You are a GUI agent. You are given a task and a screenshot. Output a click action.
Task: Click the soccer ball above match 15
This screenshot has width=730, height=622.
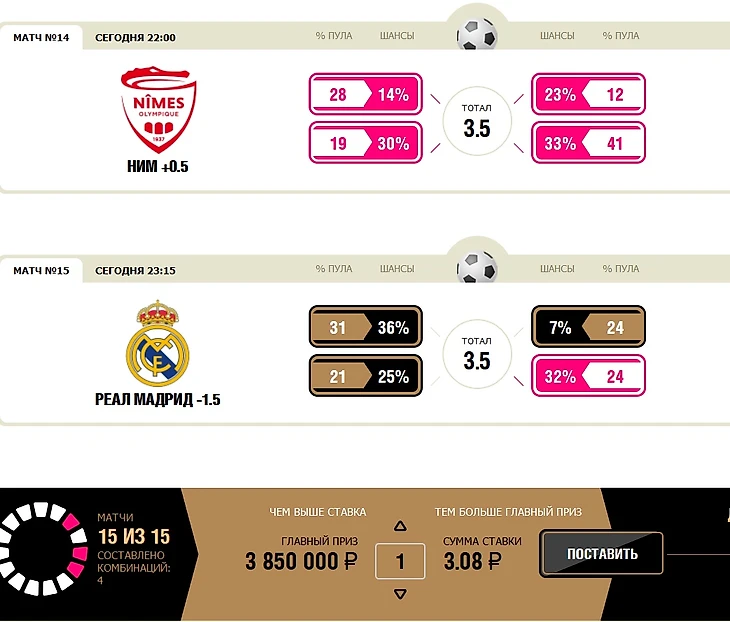pyautogui.click(x=477, y=266)
